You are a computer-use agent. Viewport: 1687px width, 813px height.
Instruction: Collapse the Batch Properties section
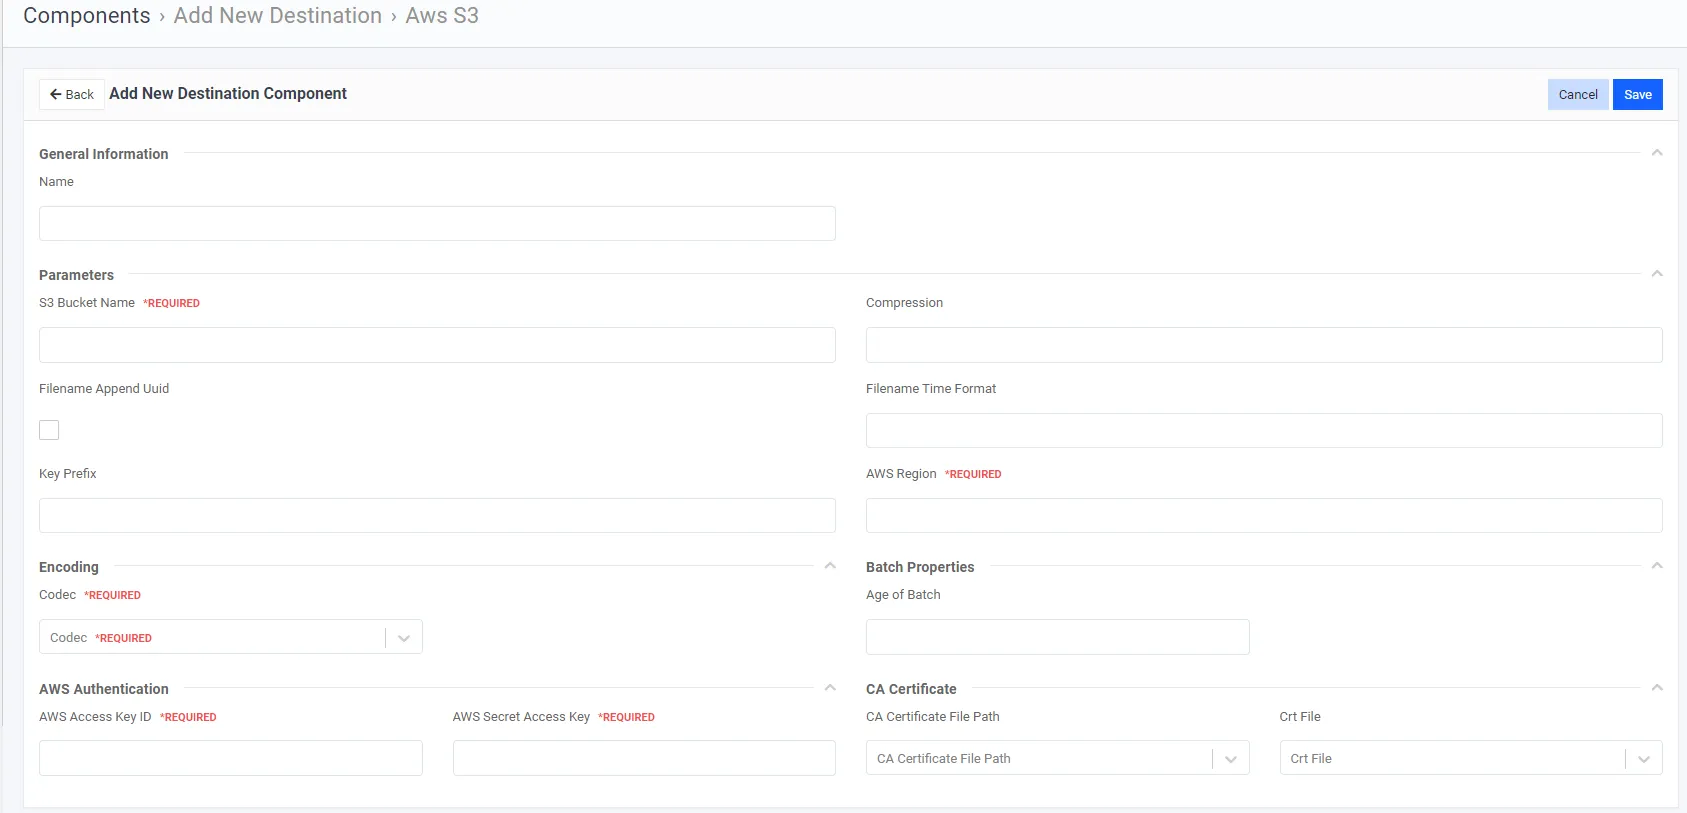point(1657,566)
